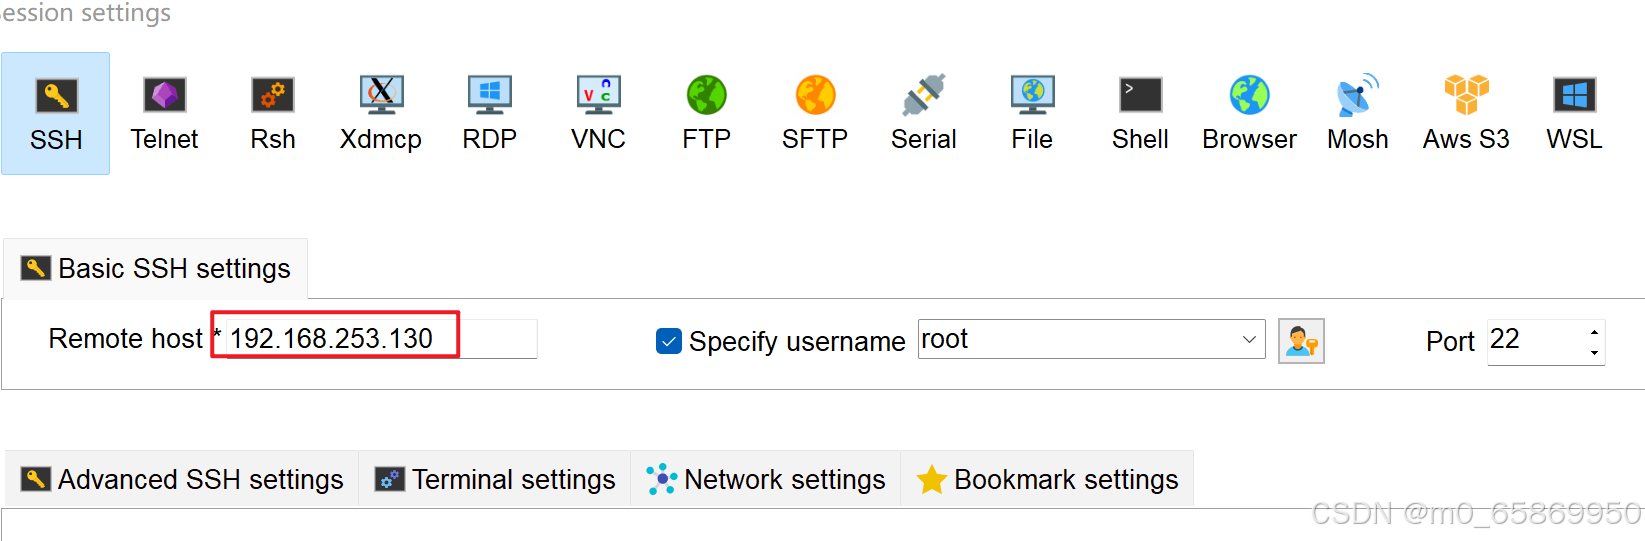Choose the Rsh session icon
1645x541 pixels.
(x=272, y=113)
